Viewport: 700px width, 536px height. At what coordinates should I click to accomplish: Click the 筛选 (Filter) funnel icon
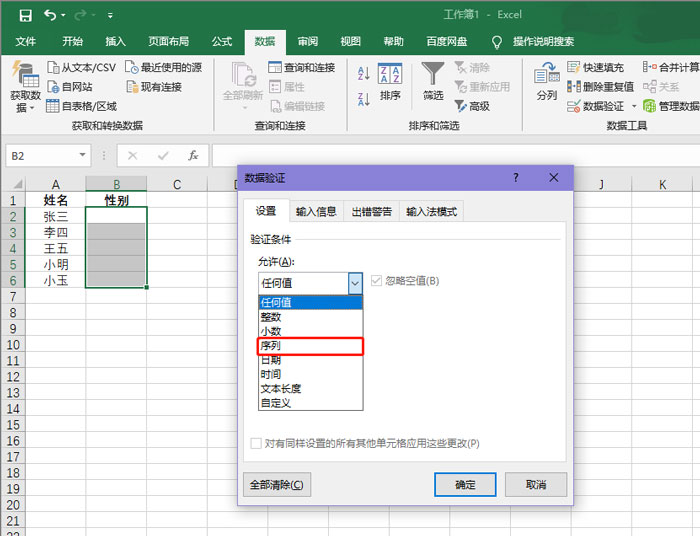coord(432,74)
